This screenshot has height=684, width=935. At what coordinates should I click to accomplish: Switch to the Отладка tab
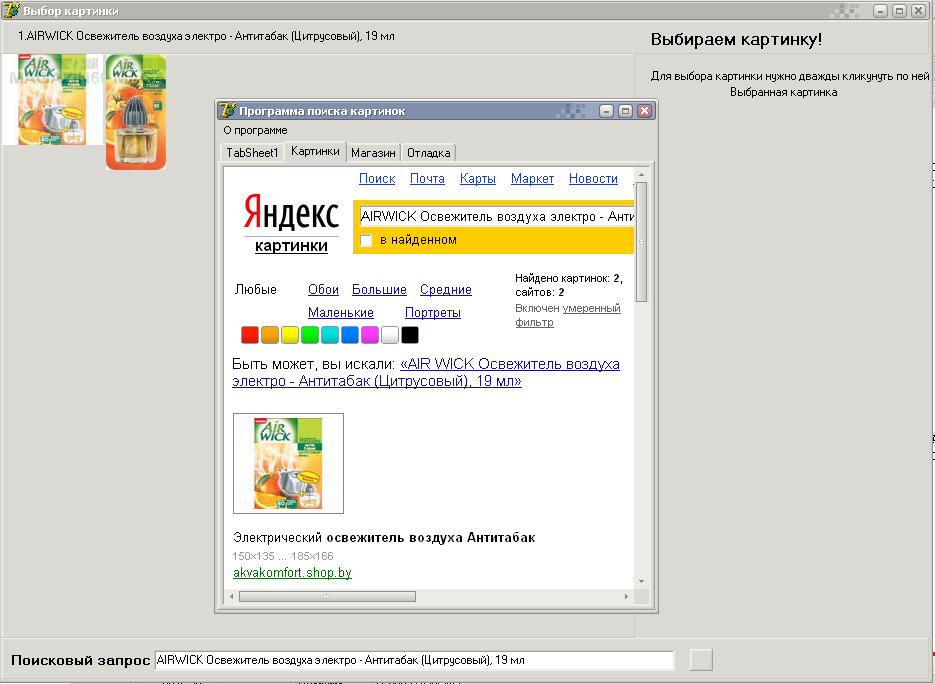(x=429, y=153)
